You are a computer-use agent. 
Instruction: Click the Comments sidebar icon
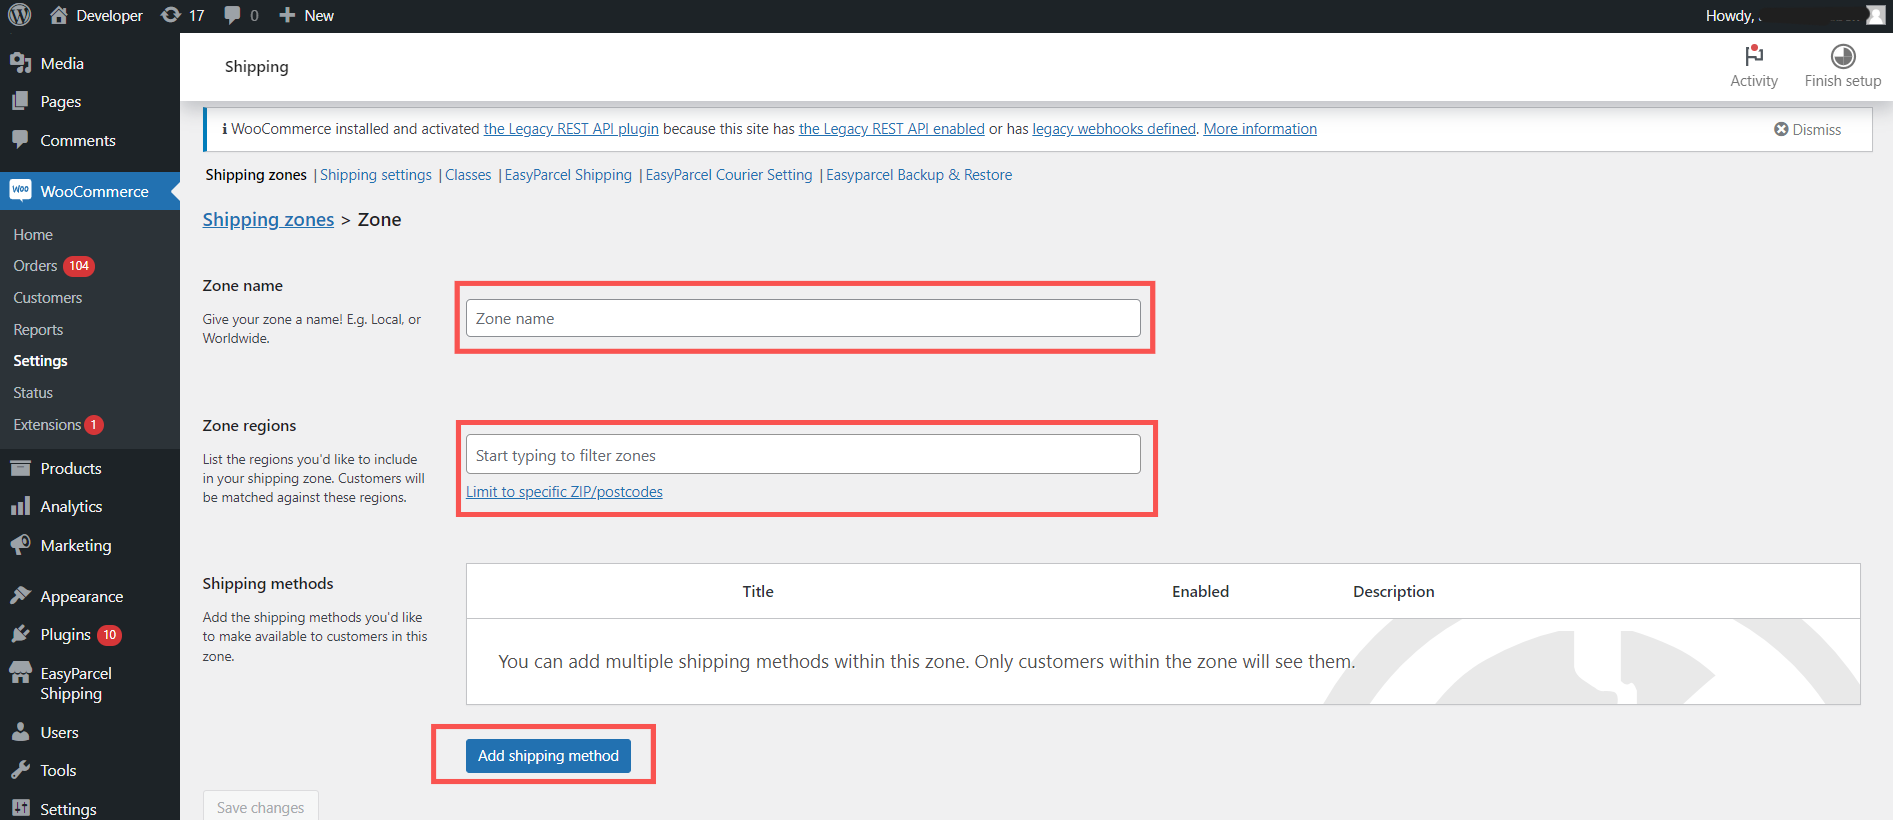pos(20,140)
